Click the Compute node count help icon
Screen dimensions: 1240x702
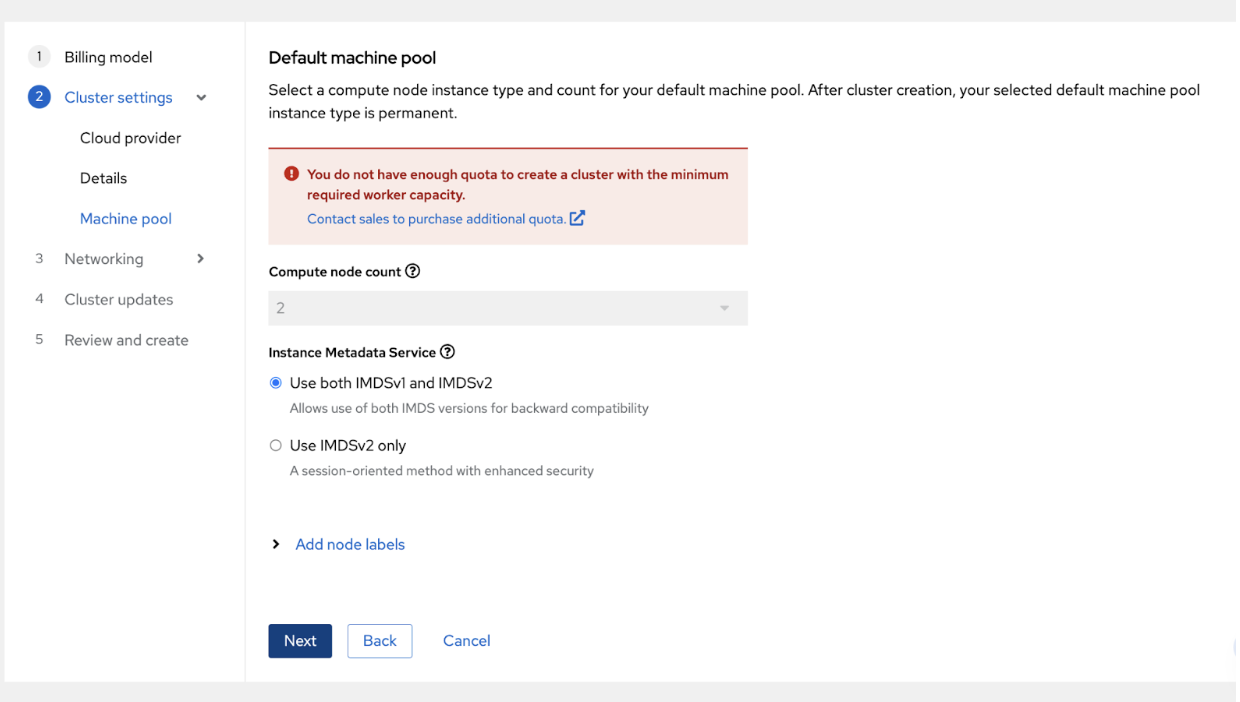point(412,271)
